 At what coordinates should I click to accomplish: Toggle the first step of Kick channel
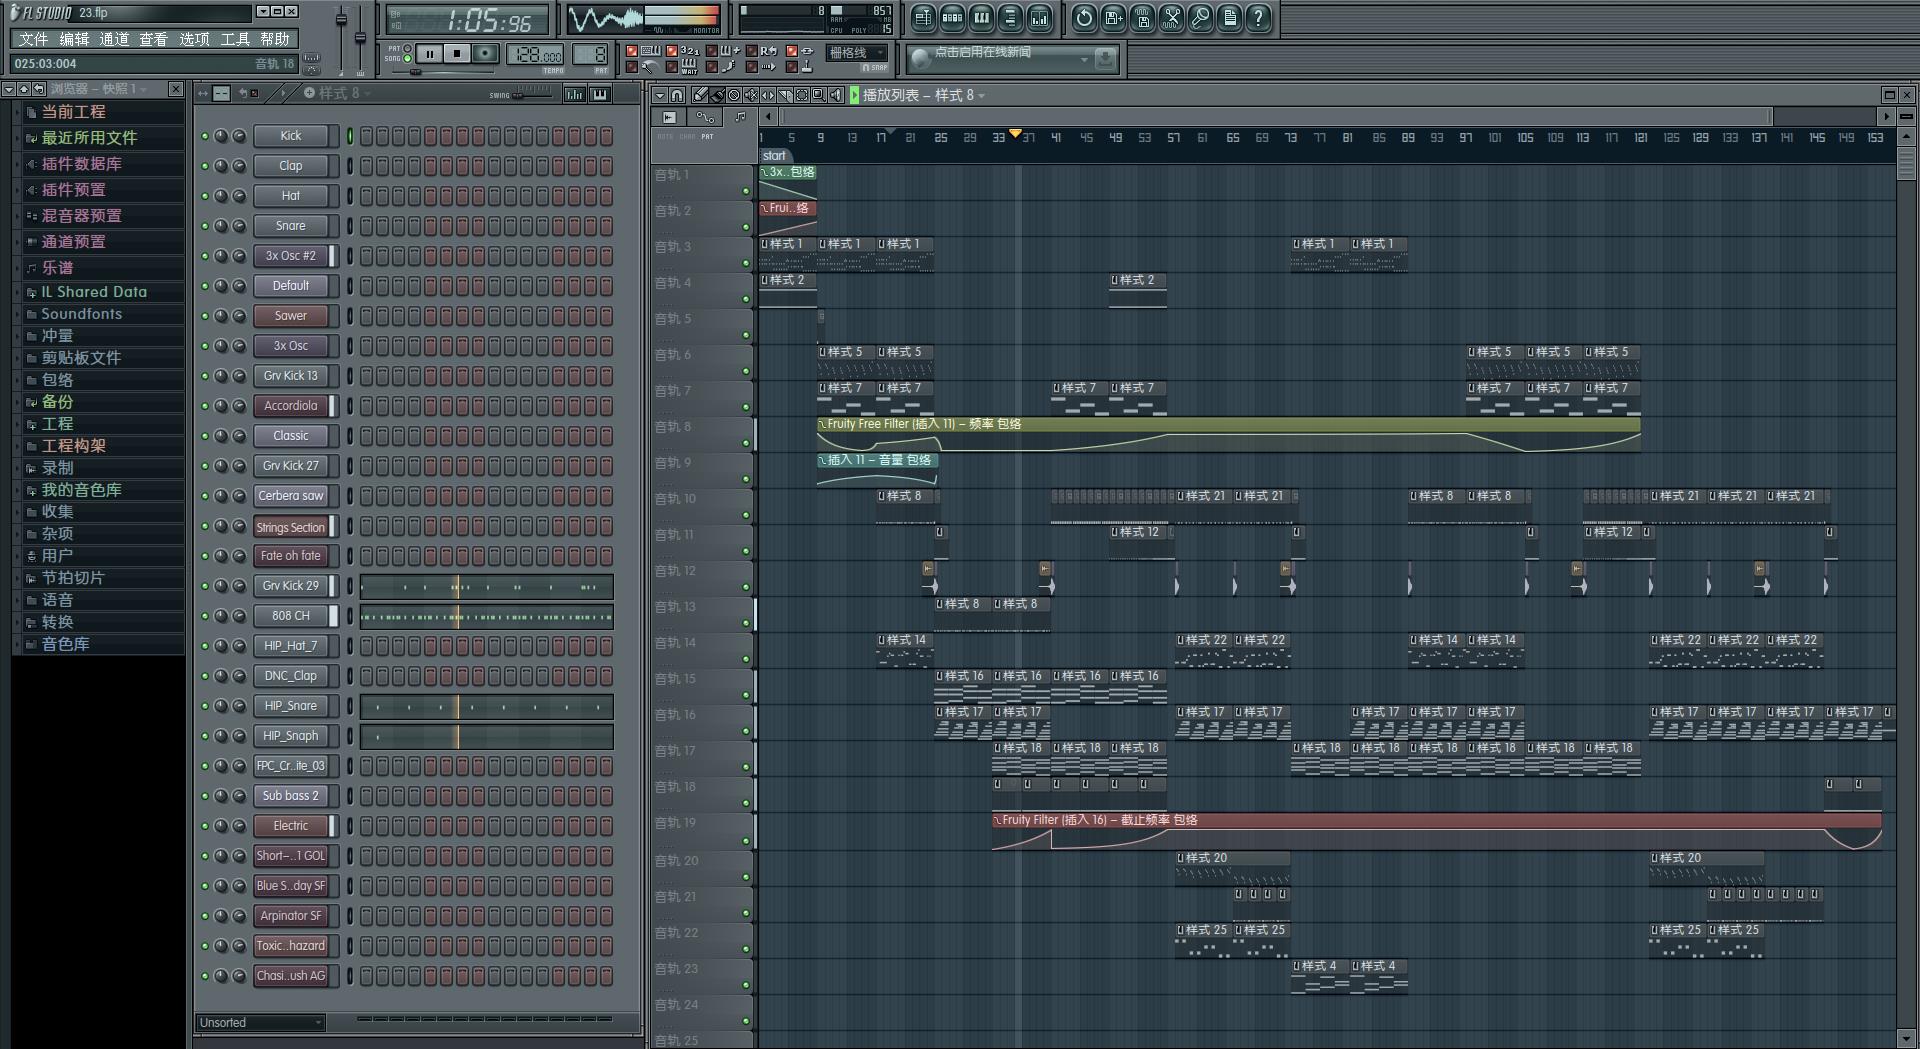point(367,136)
